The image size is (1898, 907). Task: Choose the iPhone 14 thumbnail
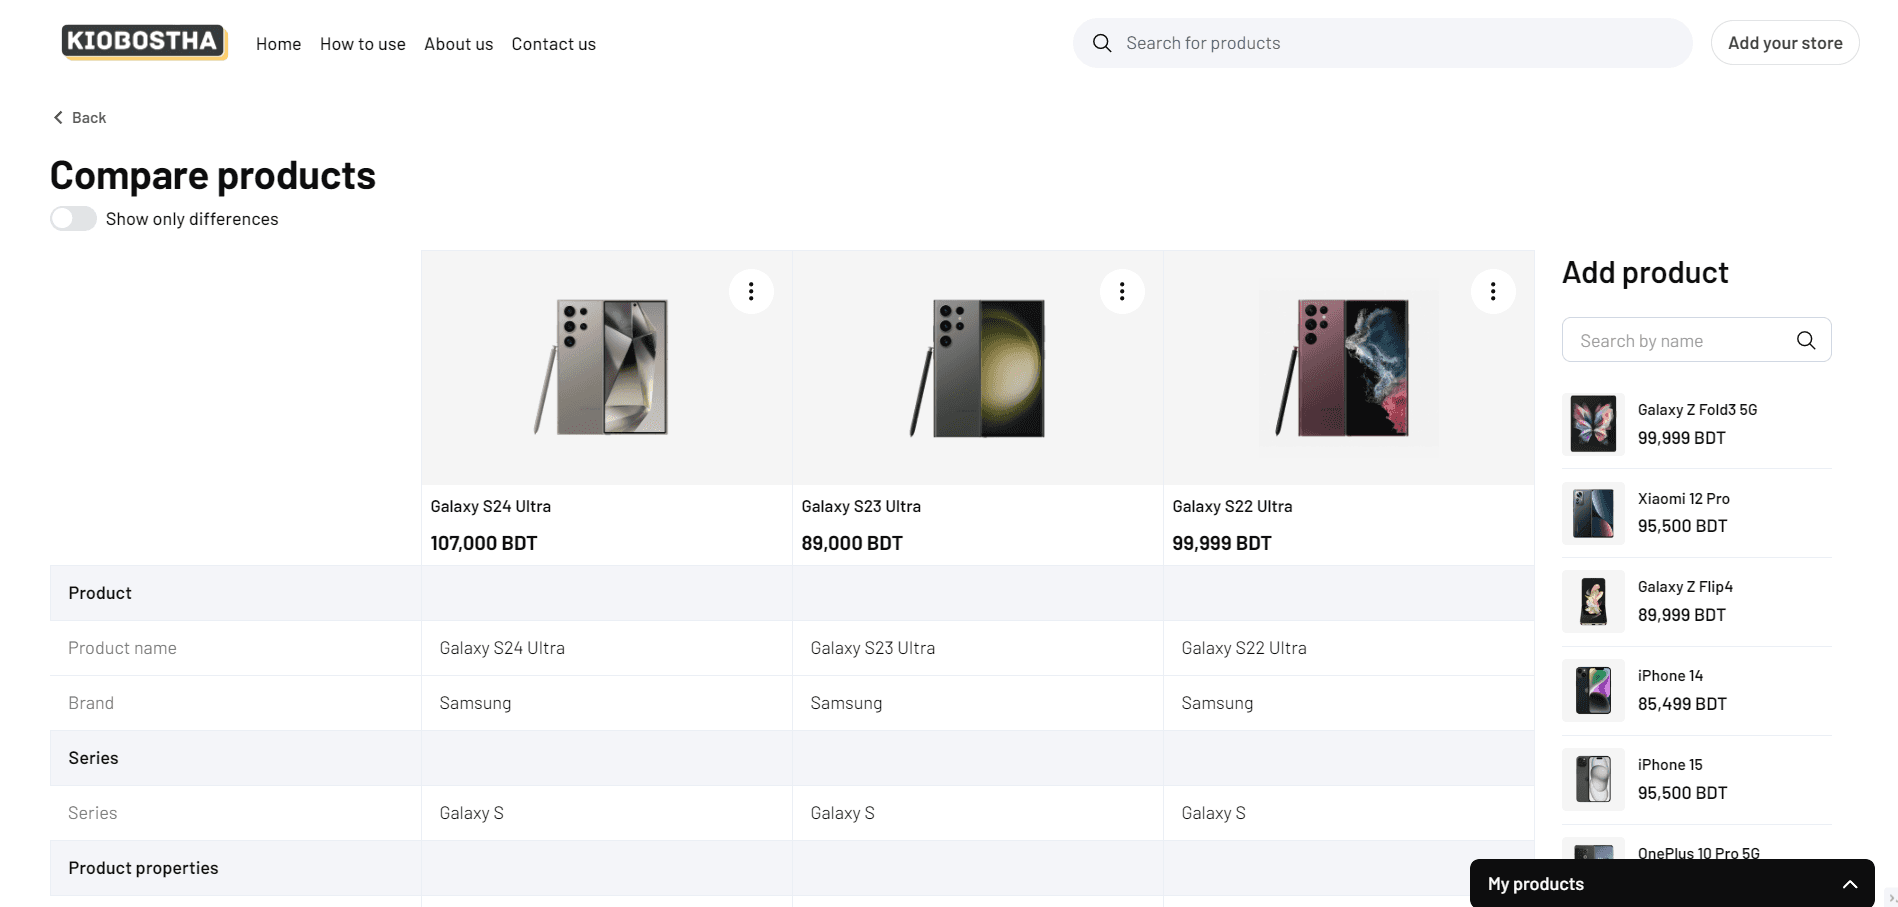coord(1593,690)
